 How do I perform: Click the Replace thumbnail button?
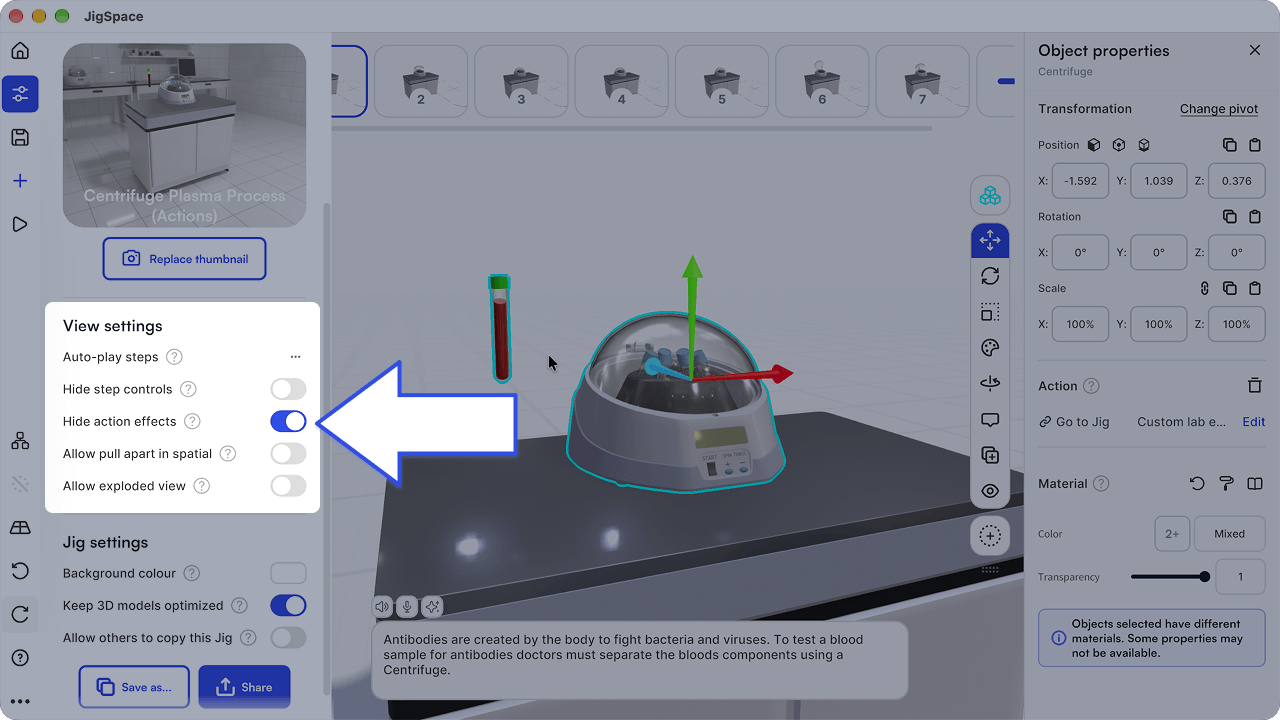pyautogui.click(x=185, y=259)
